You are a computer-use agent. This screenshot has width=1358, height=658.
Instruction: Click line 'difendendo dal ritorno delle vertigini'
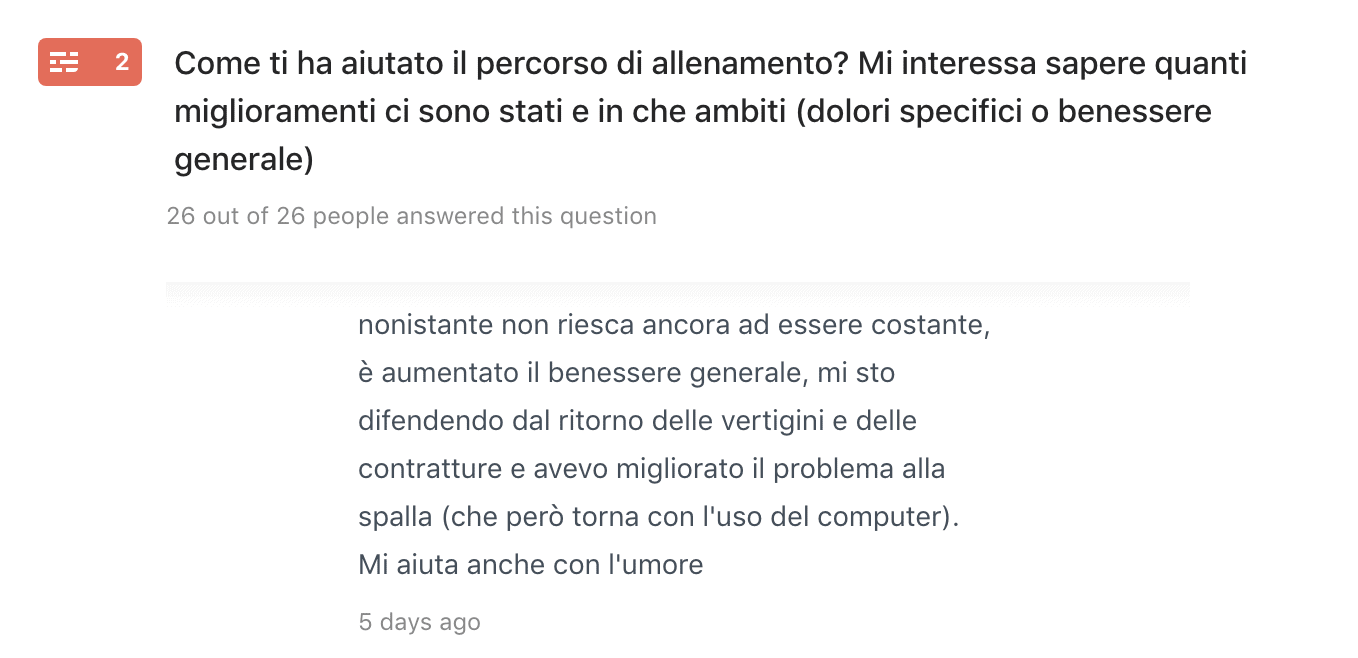pyautogui.click(x=638, y=421)
